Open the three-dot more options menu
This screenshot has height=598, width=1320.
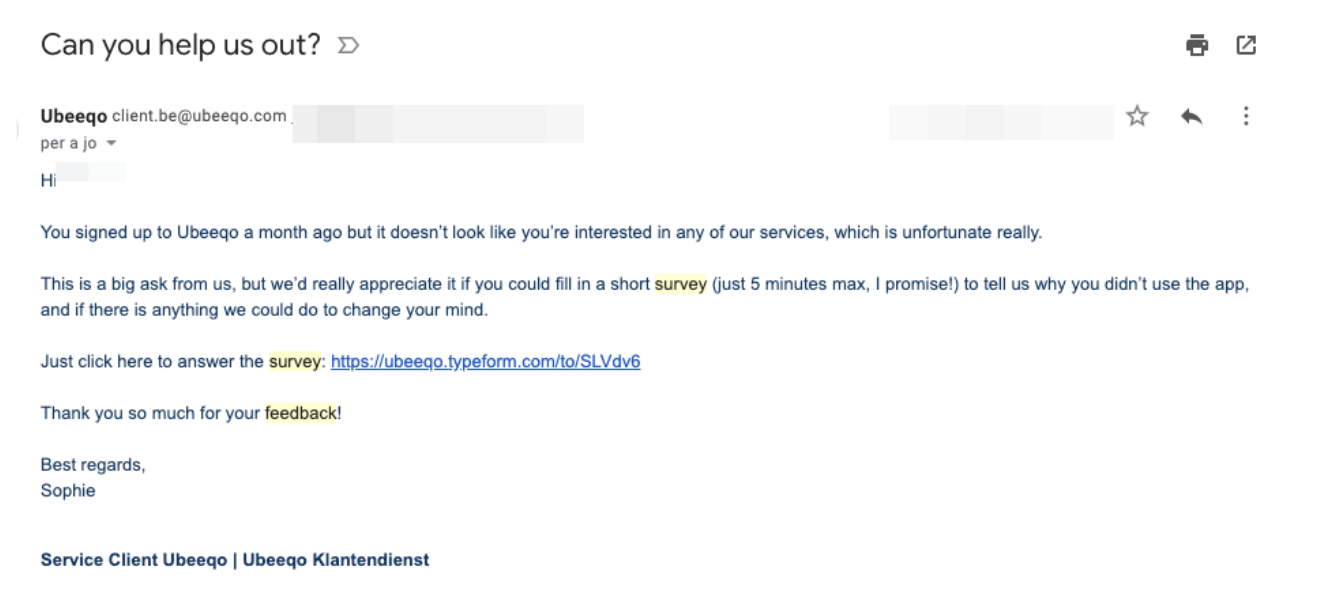point(1246,116)
